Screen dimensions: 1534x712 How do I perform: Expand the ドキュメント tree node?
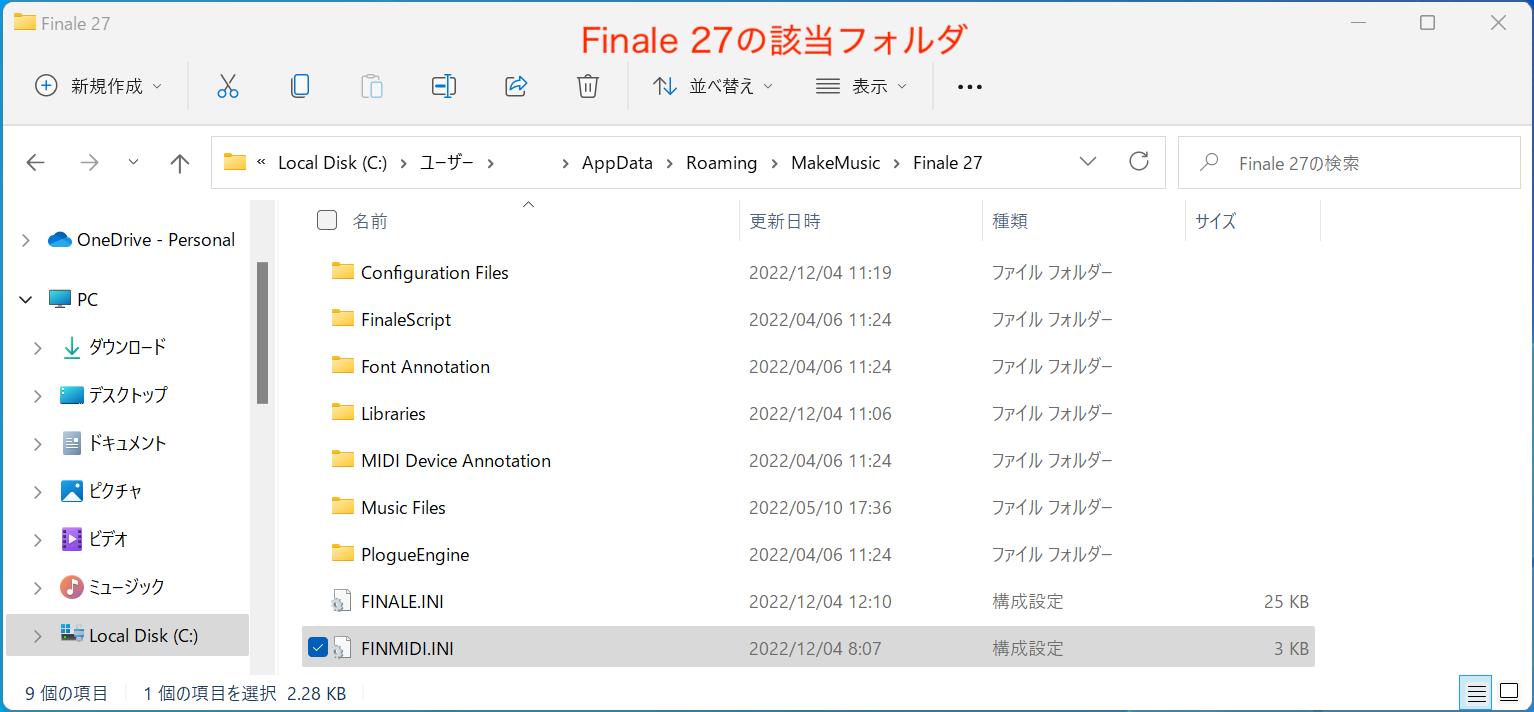click(38, 444)
